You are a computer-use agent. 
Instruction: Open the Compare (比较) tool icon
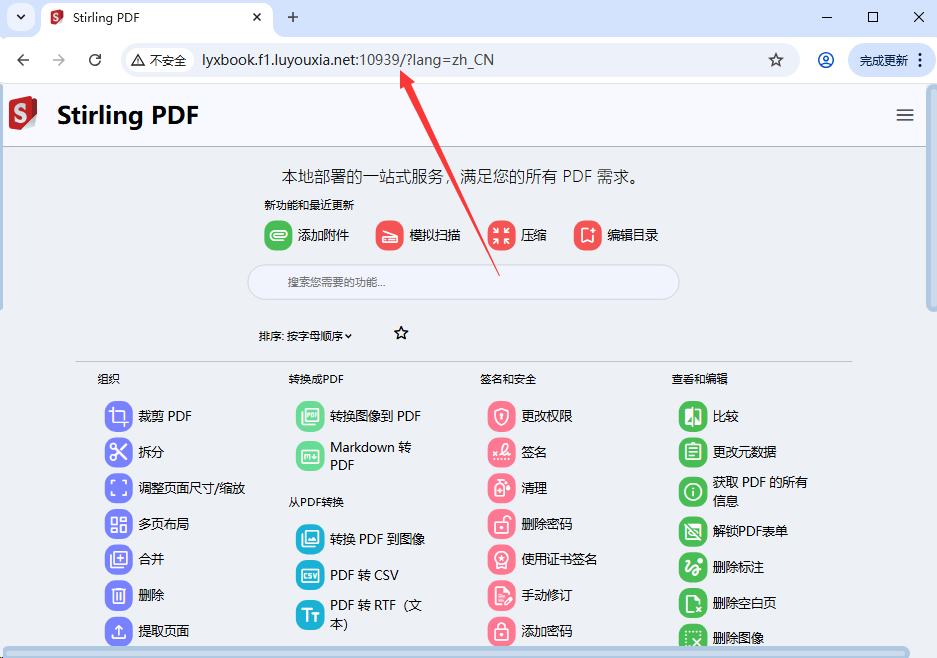point(693,416)
